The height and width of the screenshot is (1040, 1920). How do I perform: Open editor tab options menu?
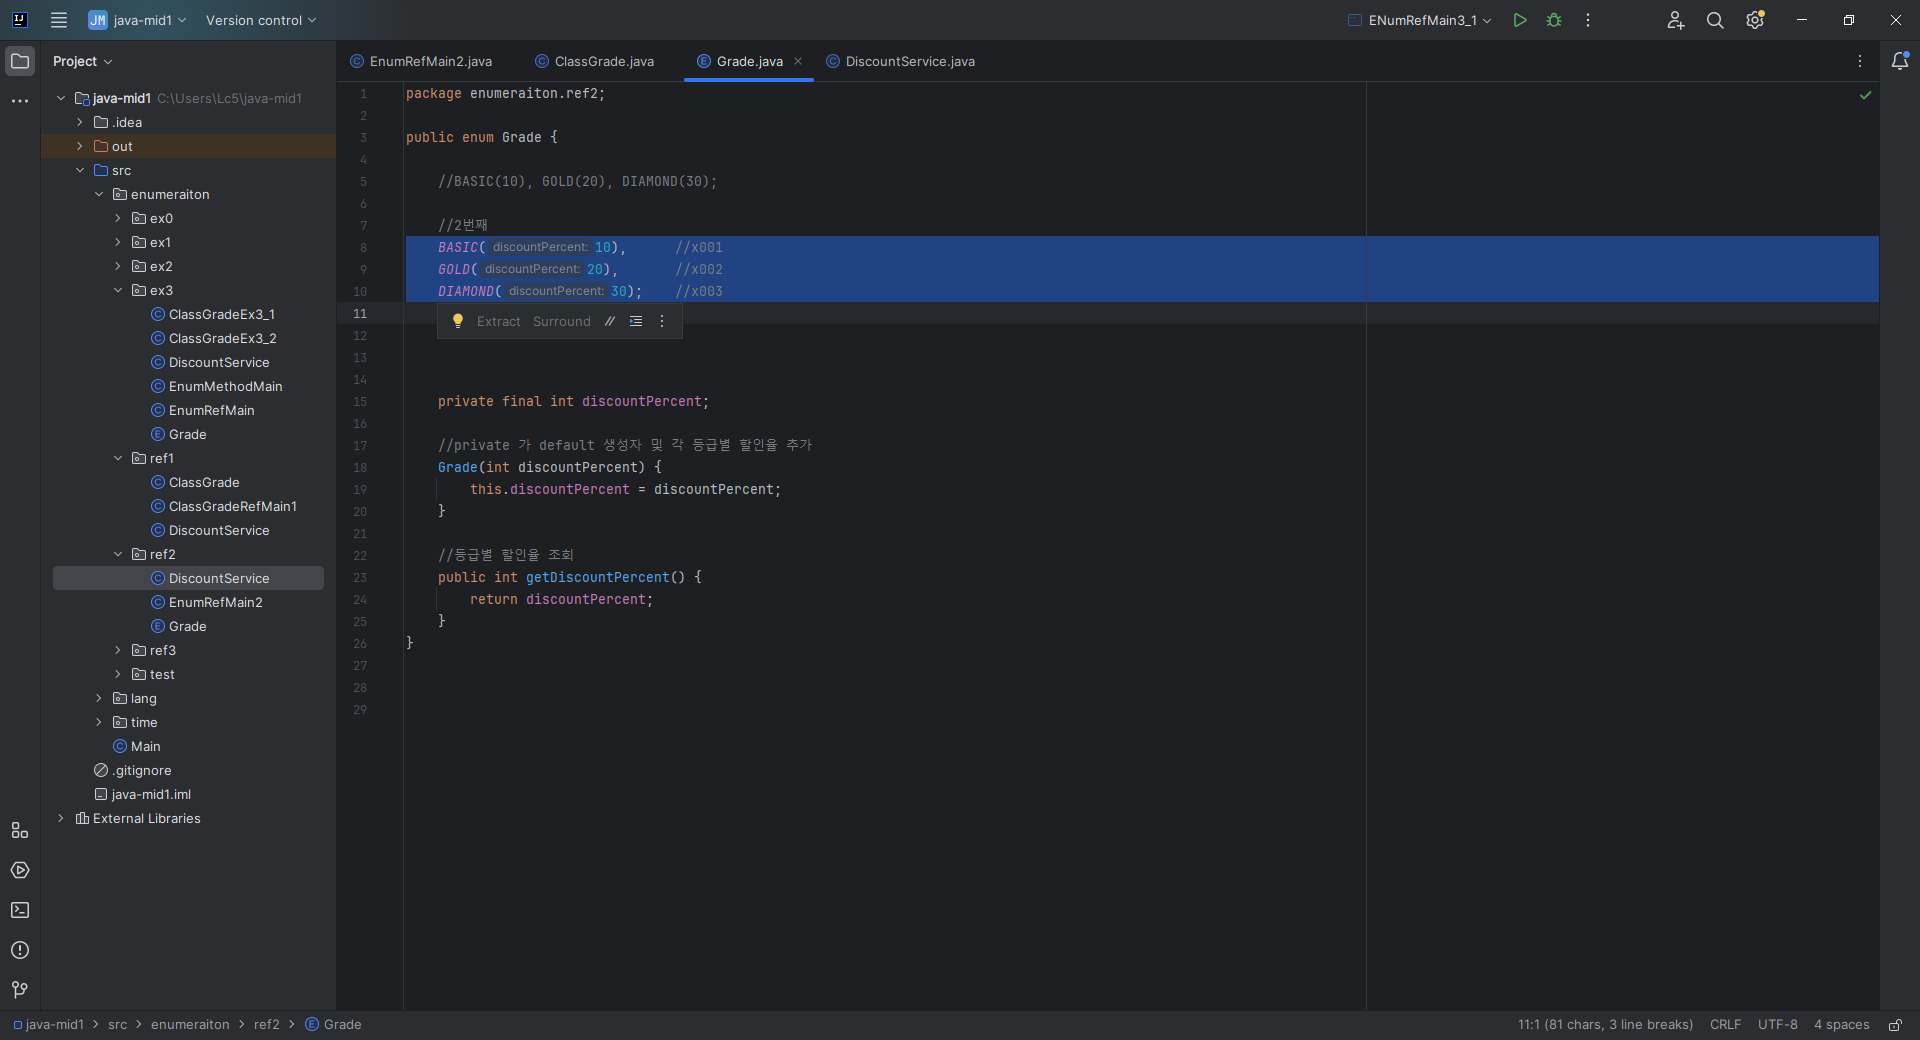point(1860,61)
